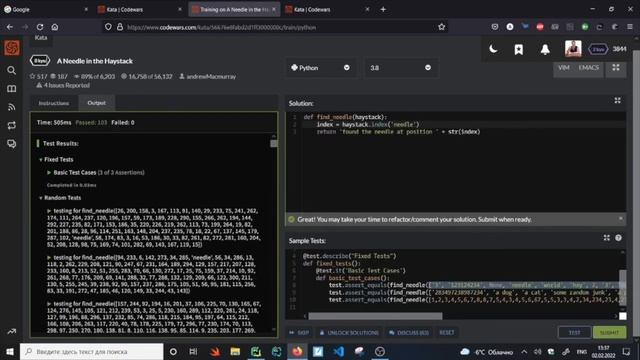Open Firefox from the taskbar

tap(297, 351)
